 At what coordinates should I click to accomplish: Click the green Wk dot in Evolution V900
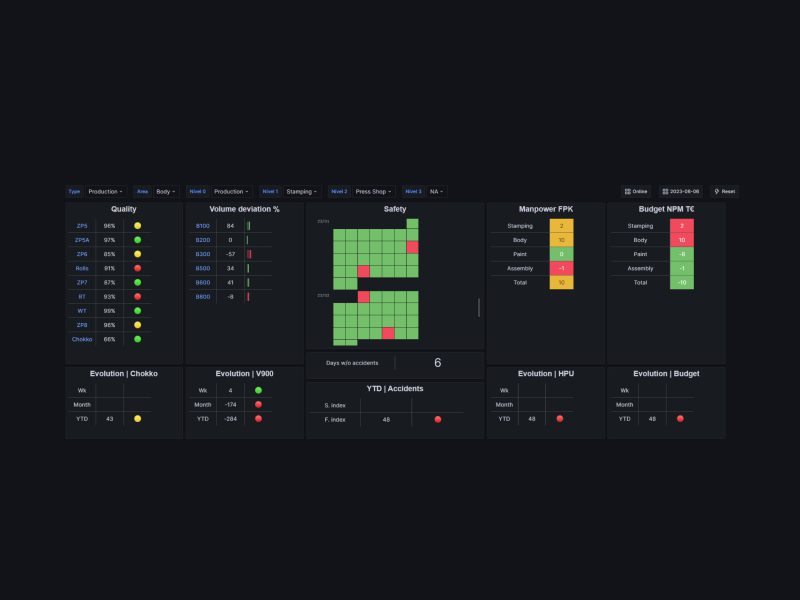click(x=258, y=390)
